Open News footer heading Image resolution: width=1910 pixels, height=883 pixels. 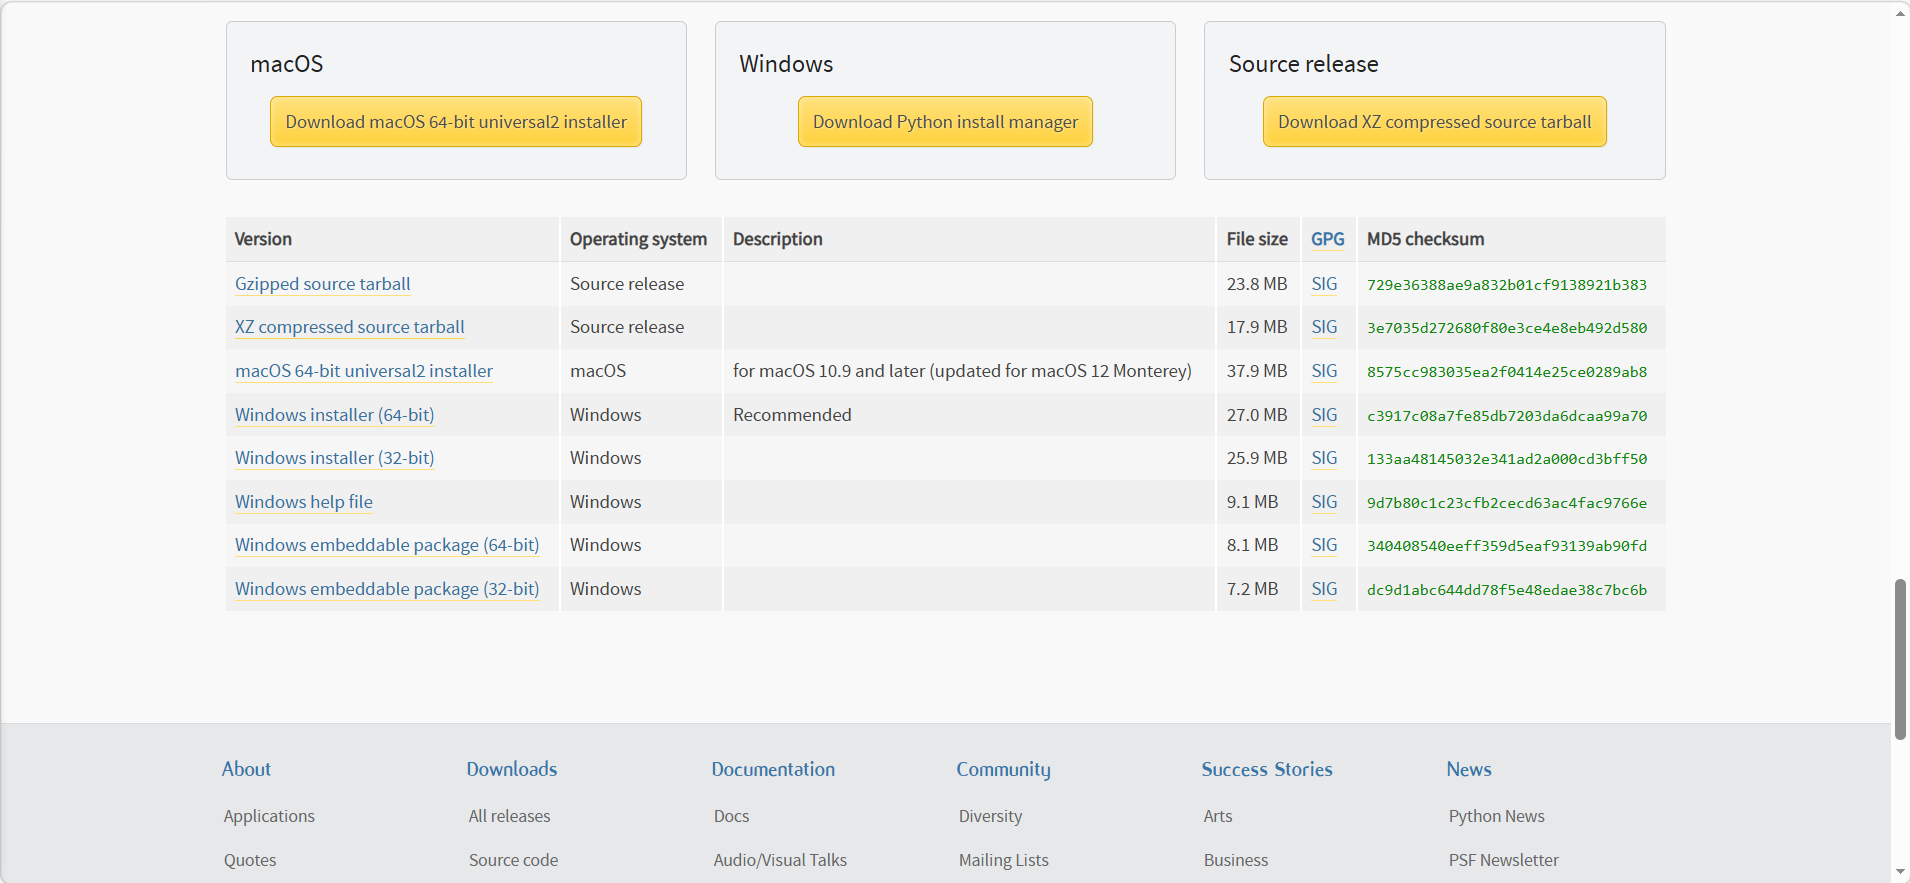click(1469, 769)
